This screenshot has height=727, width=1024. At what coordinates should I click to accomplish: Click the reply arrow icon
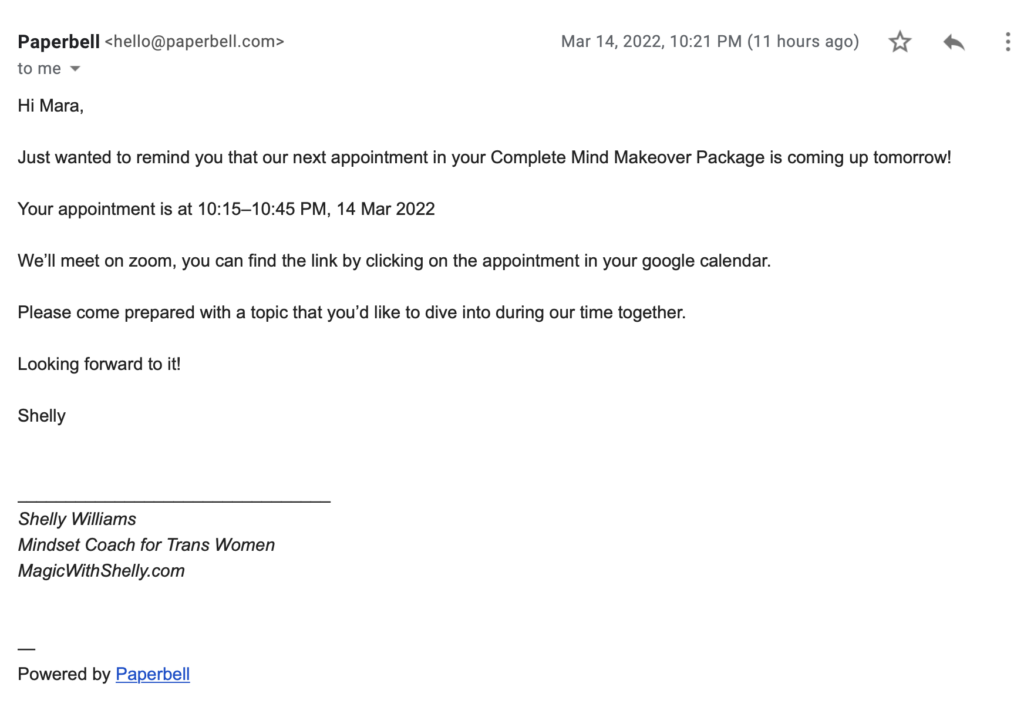point(954,42)
